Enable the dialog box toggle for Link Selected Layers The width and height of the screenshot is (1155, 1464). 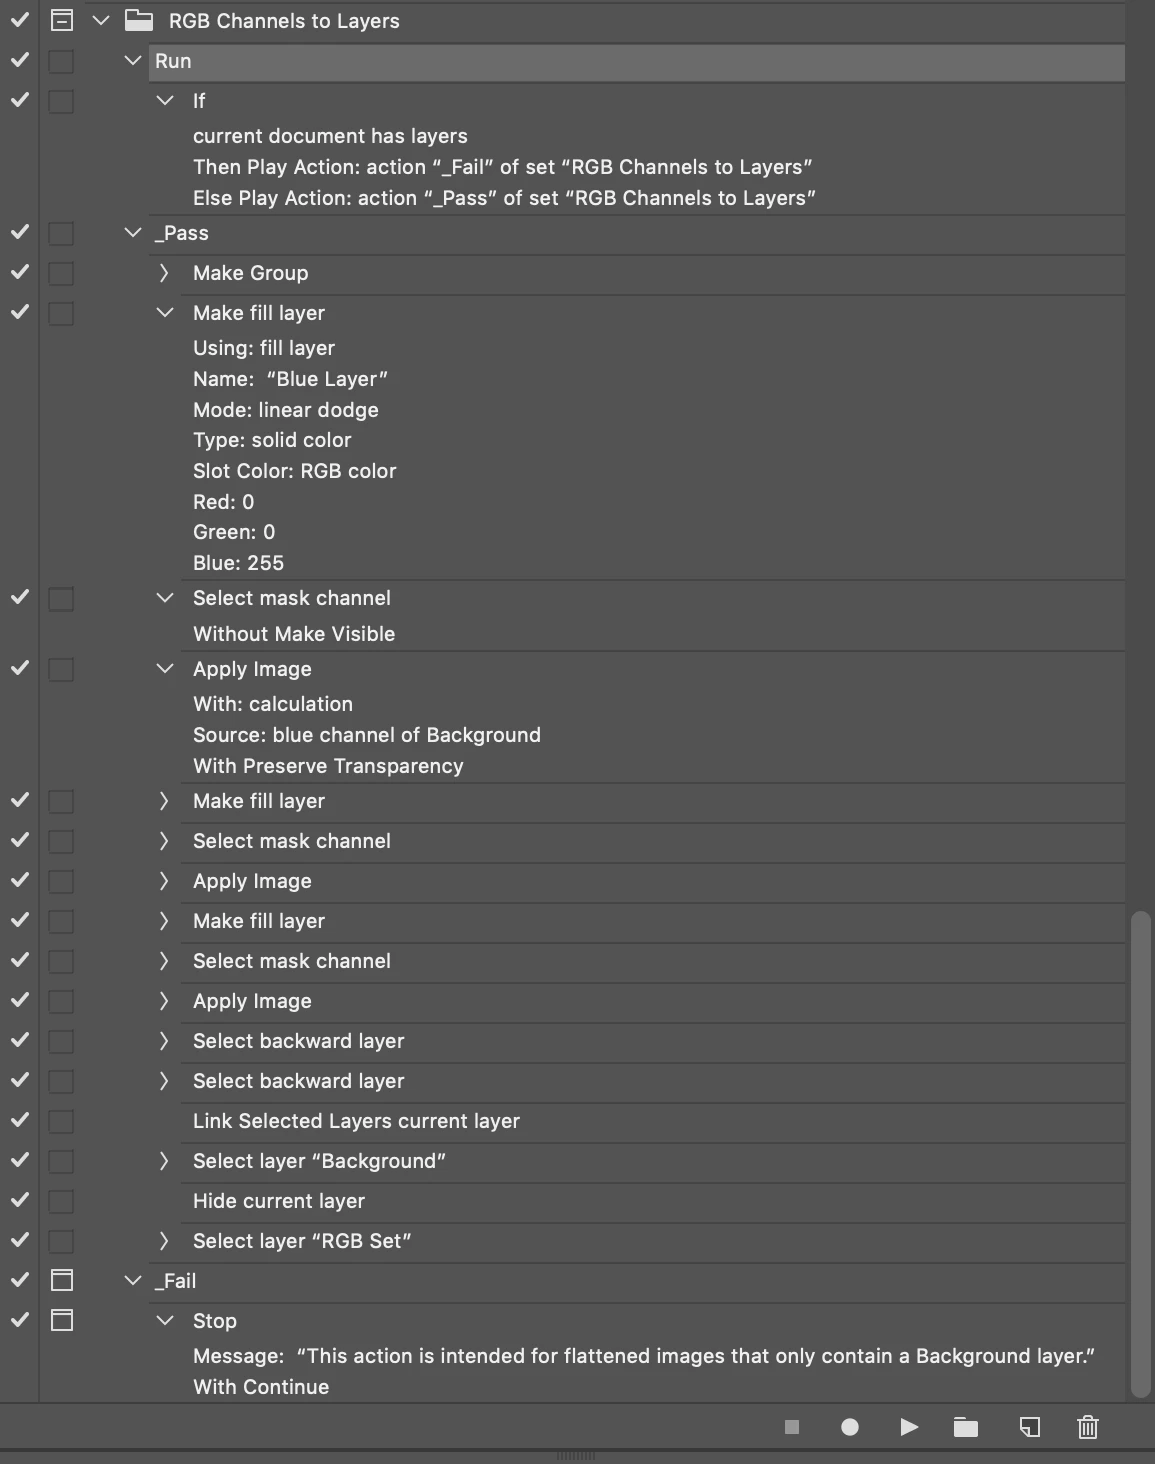point(62,1122)
